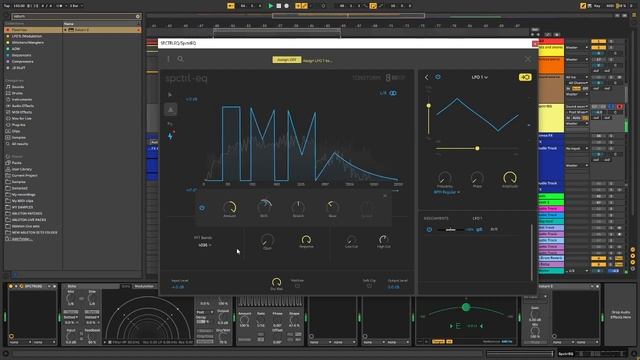Select Favorites collection in browser
640x360 pixels.
[33, 30]
